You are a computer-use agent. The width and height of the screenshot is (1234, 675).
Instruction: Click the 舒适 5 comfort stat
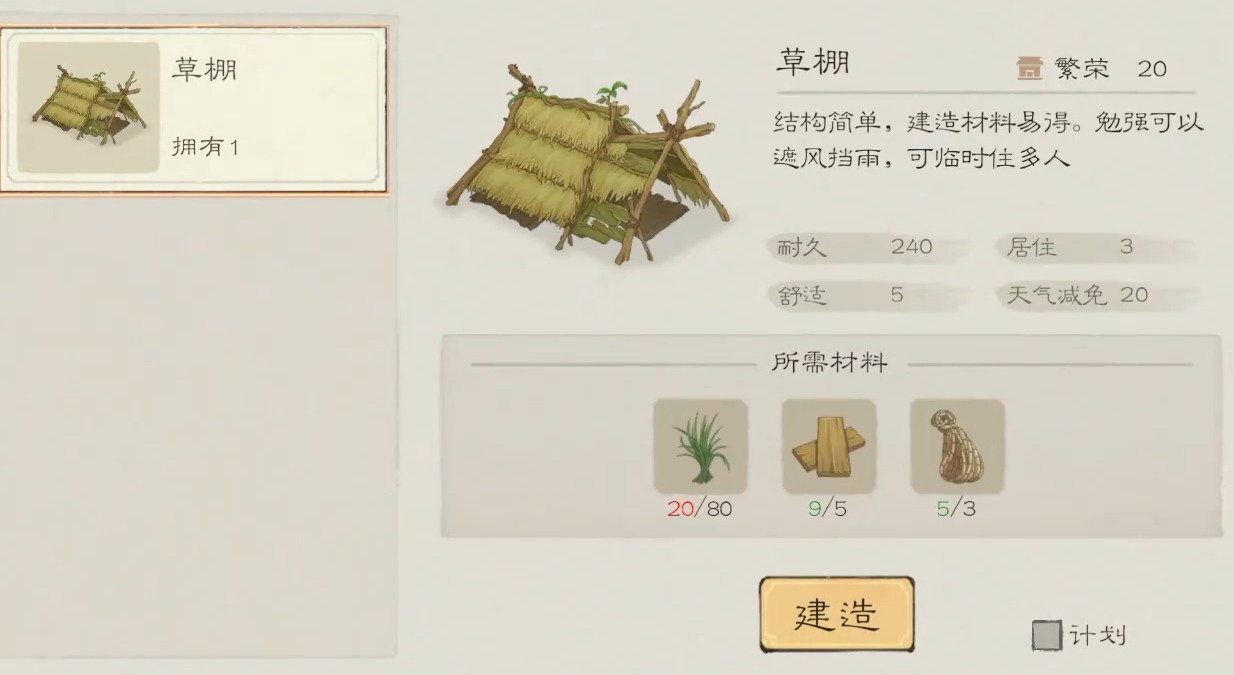tap(866, 295)
